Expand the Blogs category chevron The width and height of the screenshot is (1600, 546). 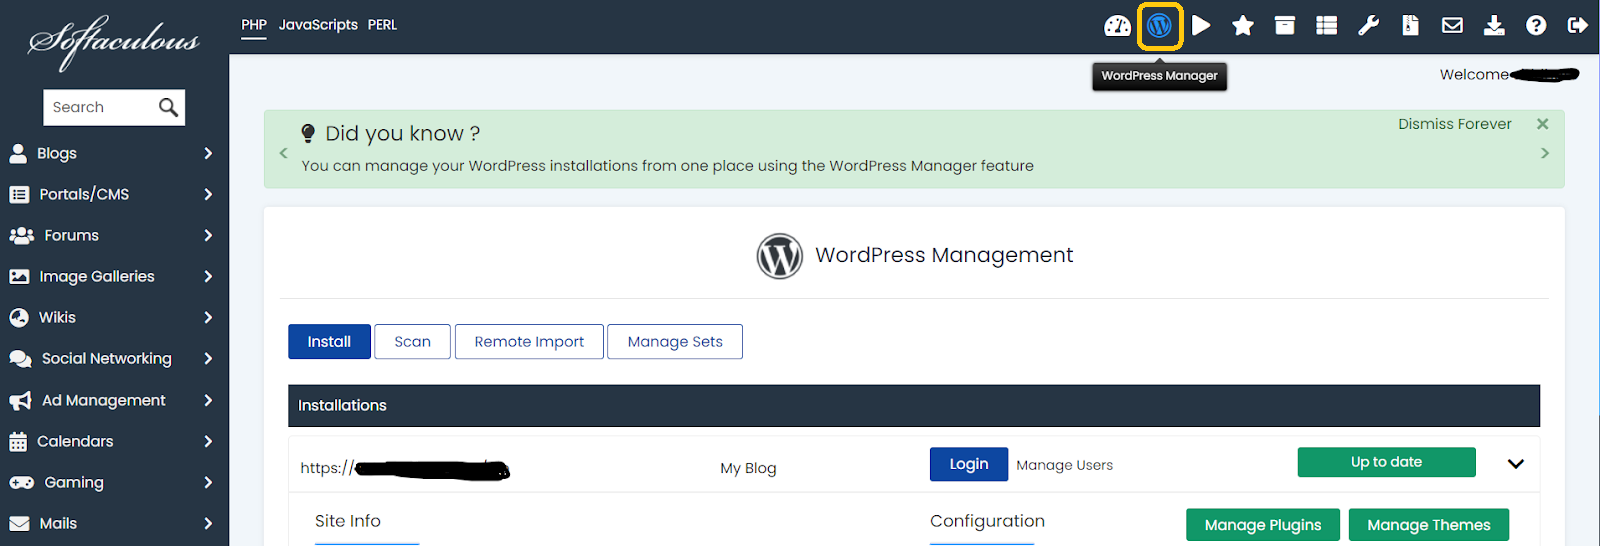[208, 153]
